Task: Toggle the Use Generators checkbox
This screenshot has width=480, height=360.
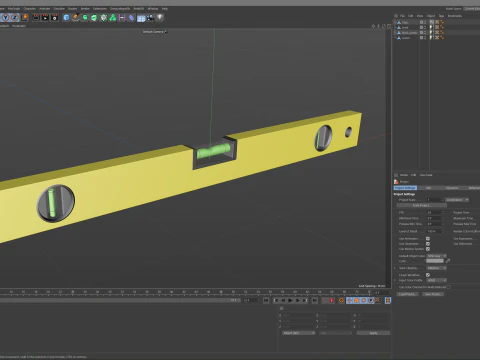Action: pyautogui.click(x=428, y=244)
